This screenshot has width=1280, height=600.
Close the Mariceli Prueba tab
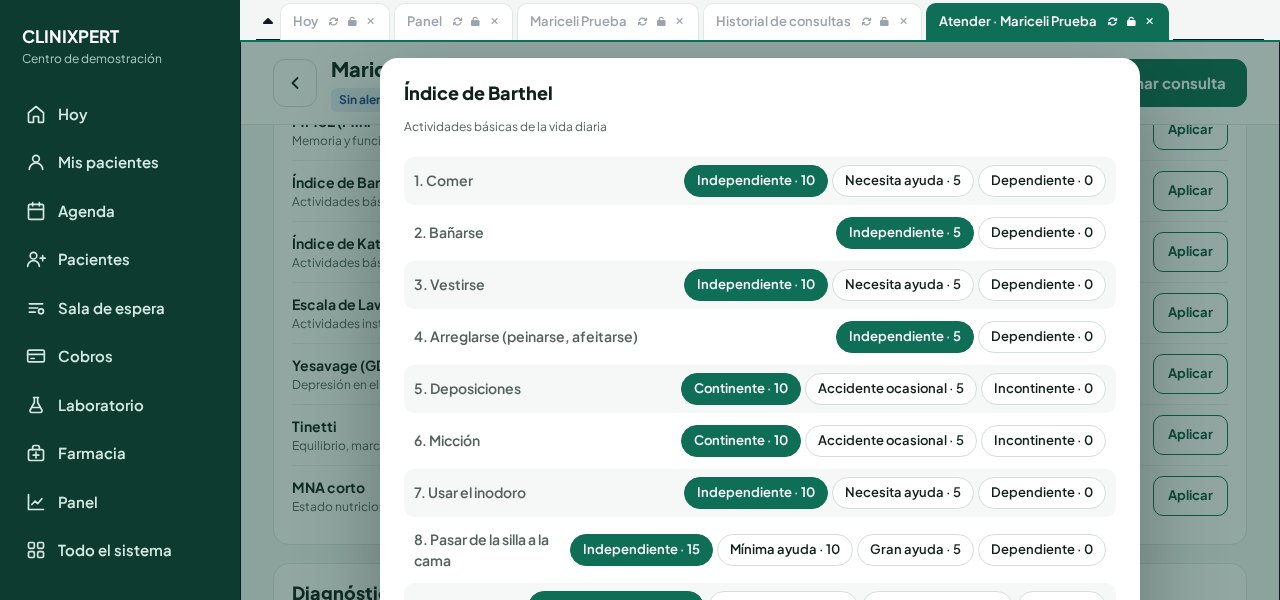pyautogui.click(x=680, y=21)
